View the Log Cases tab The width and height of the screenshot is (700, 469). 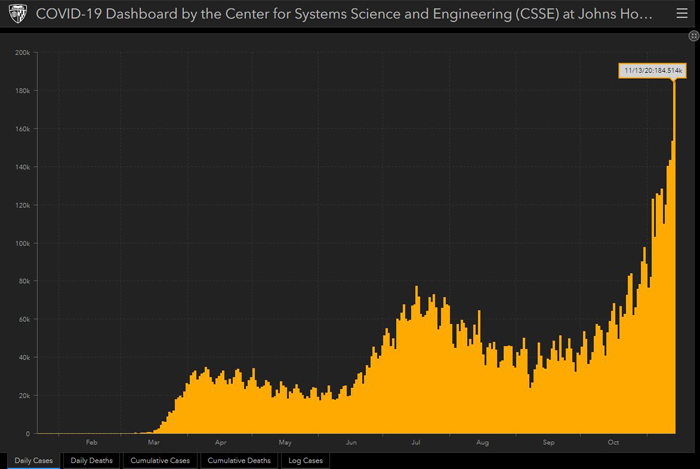click(x=305, y=461)
